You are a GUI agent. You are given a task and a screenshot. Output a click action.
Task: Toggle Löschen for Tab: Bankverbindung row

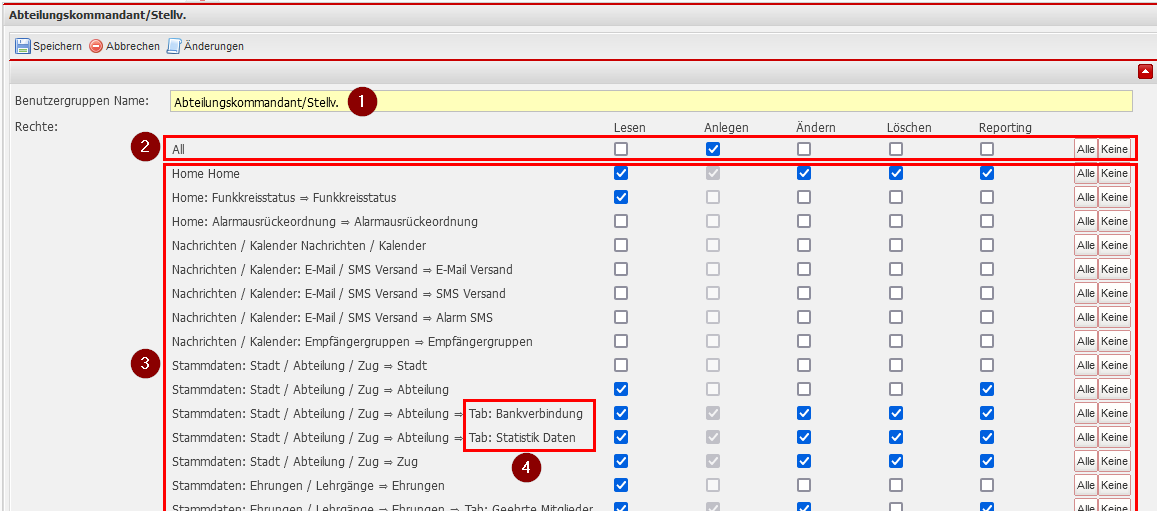(896, 413)
